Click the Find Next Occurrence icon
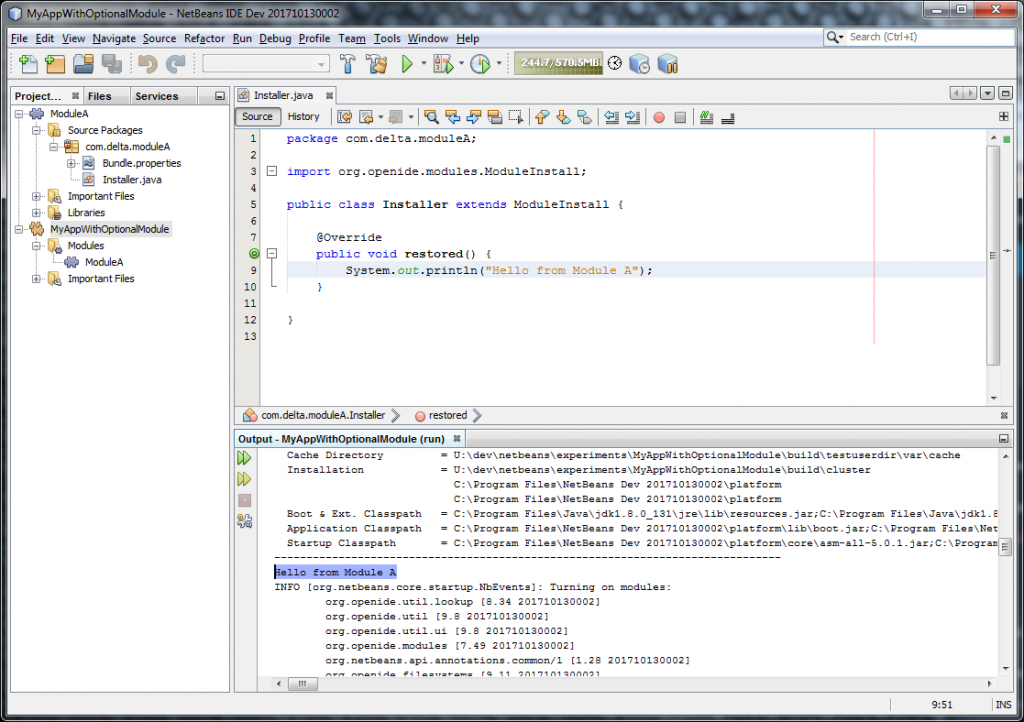This screenshot has width=1024, height=722. tap(473, 118)
